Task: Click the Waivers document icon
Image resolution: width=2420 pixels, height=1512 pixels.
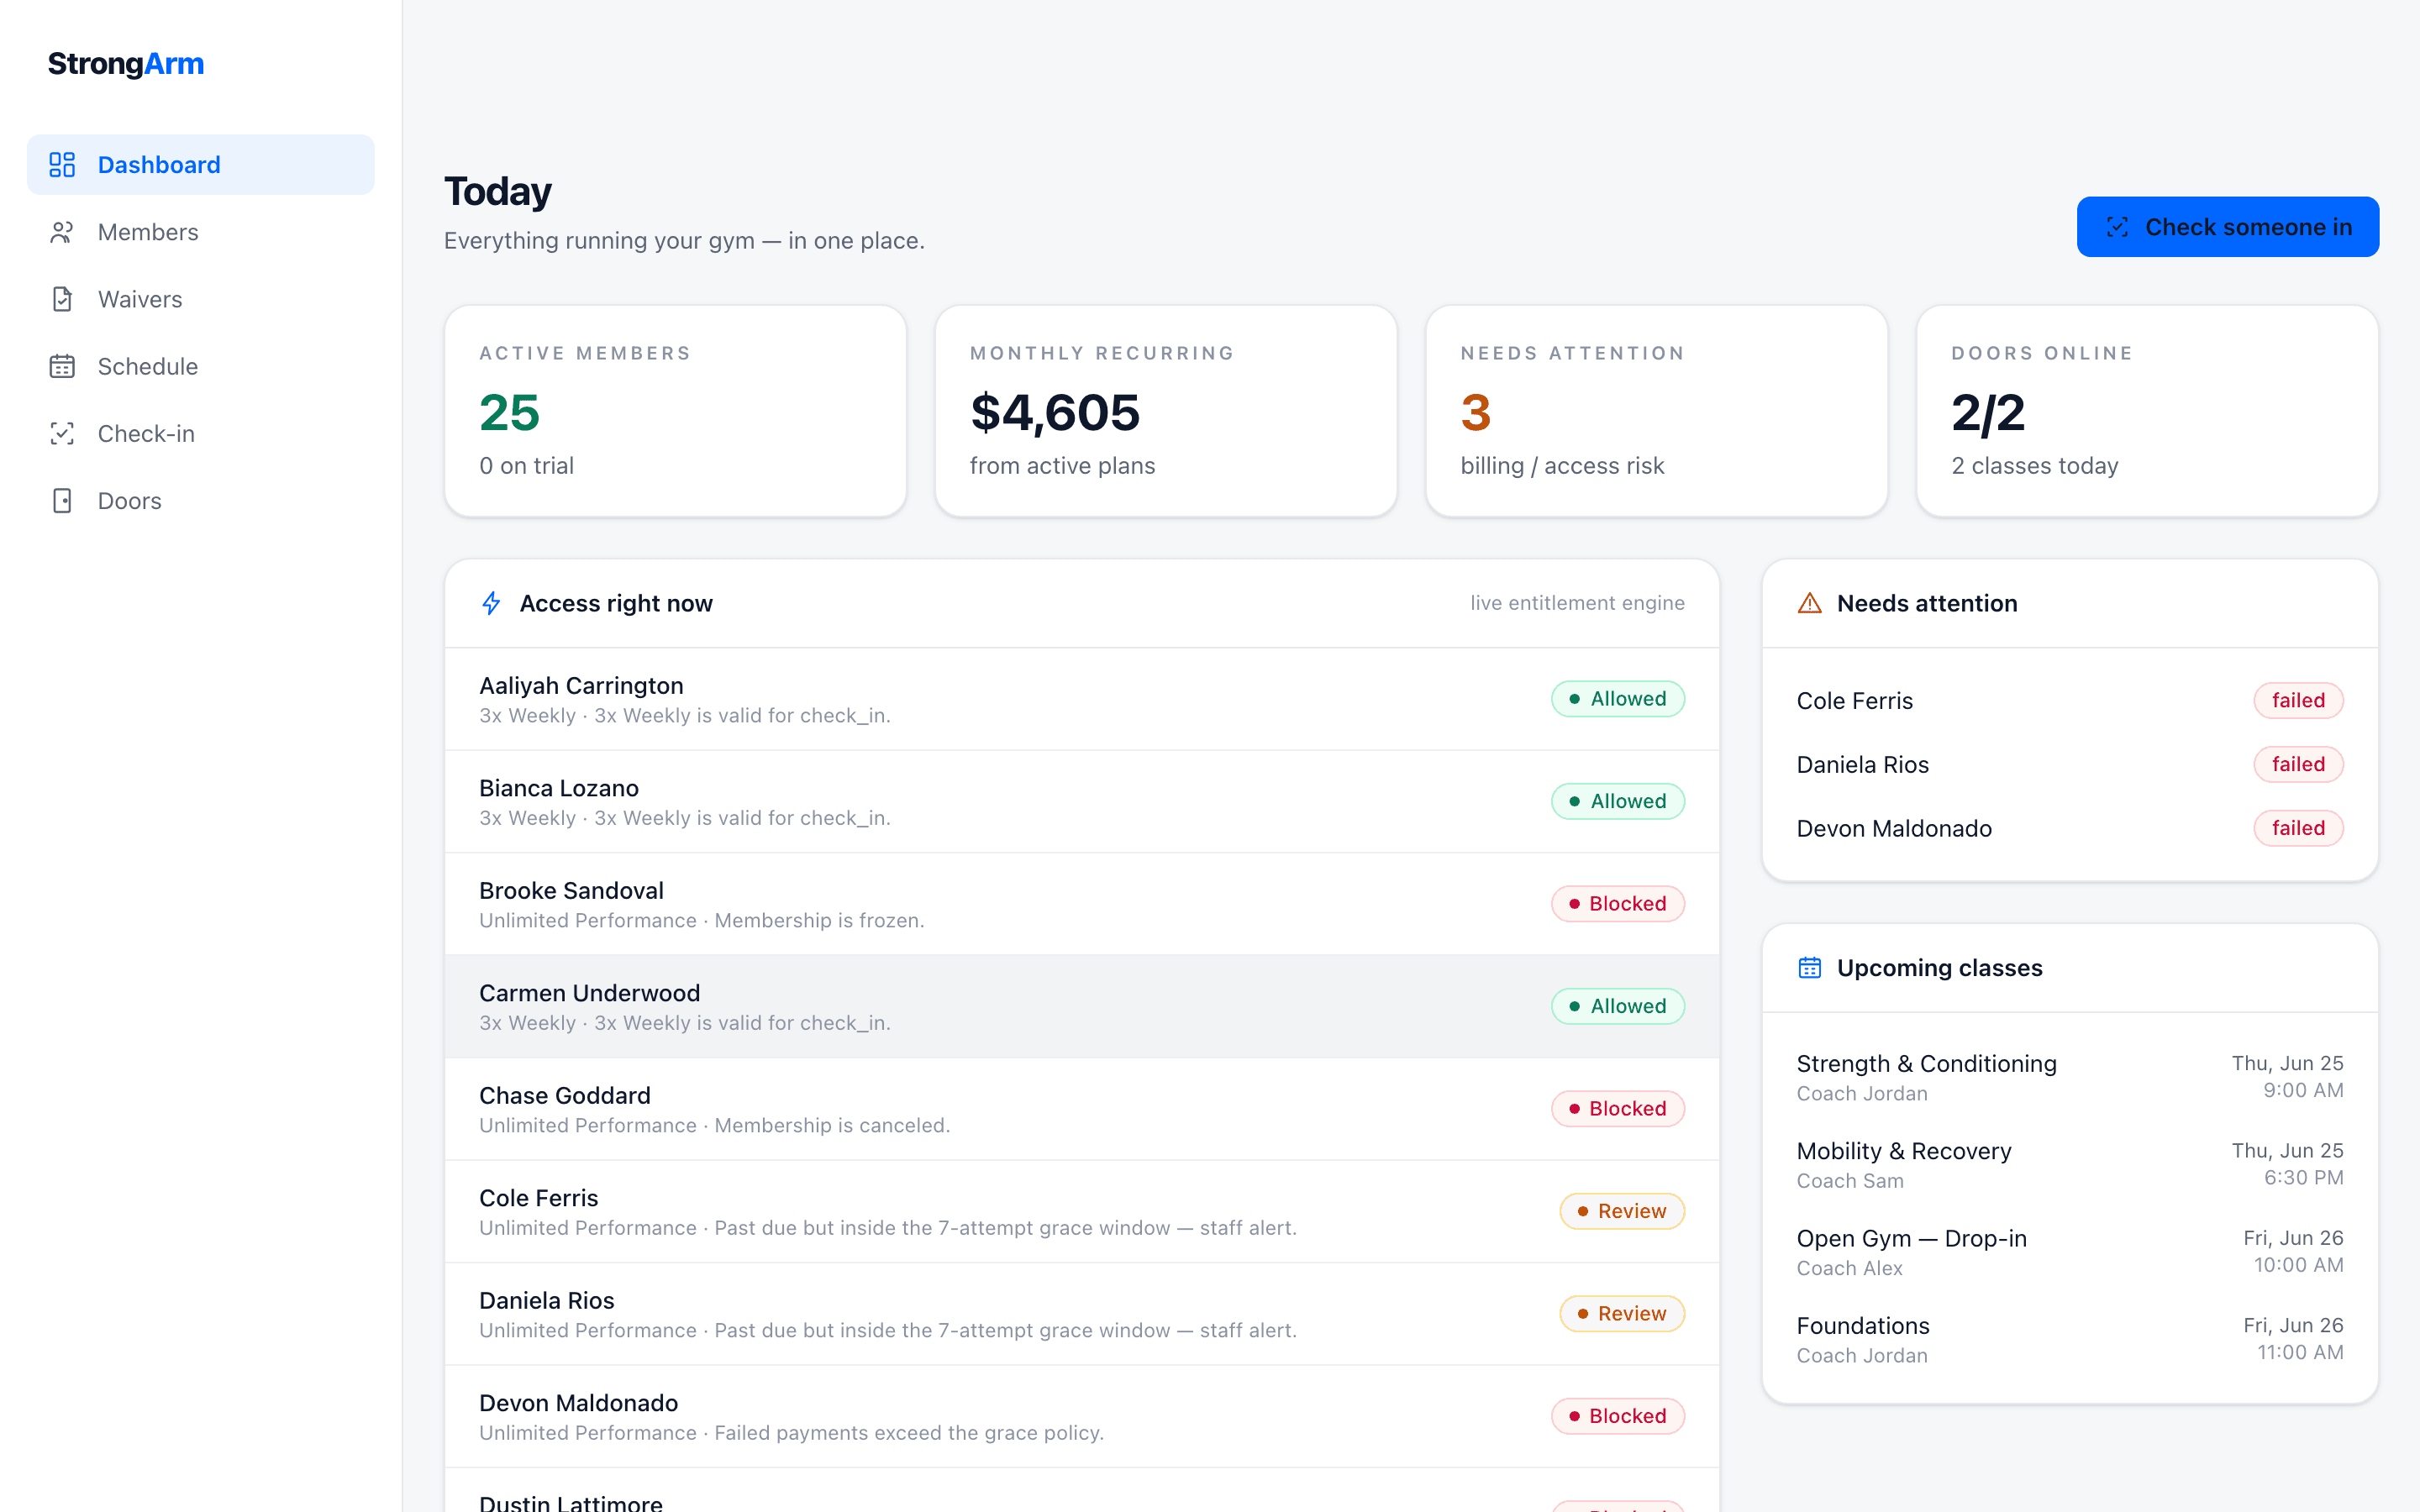Action: (62, 299)
